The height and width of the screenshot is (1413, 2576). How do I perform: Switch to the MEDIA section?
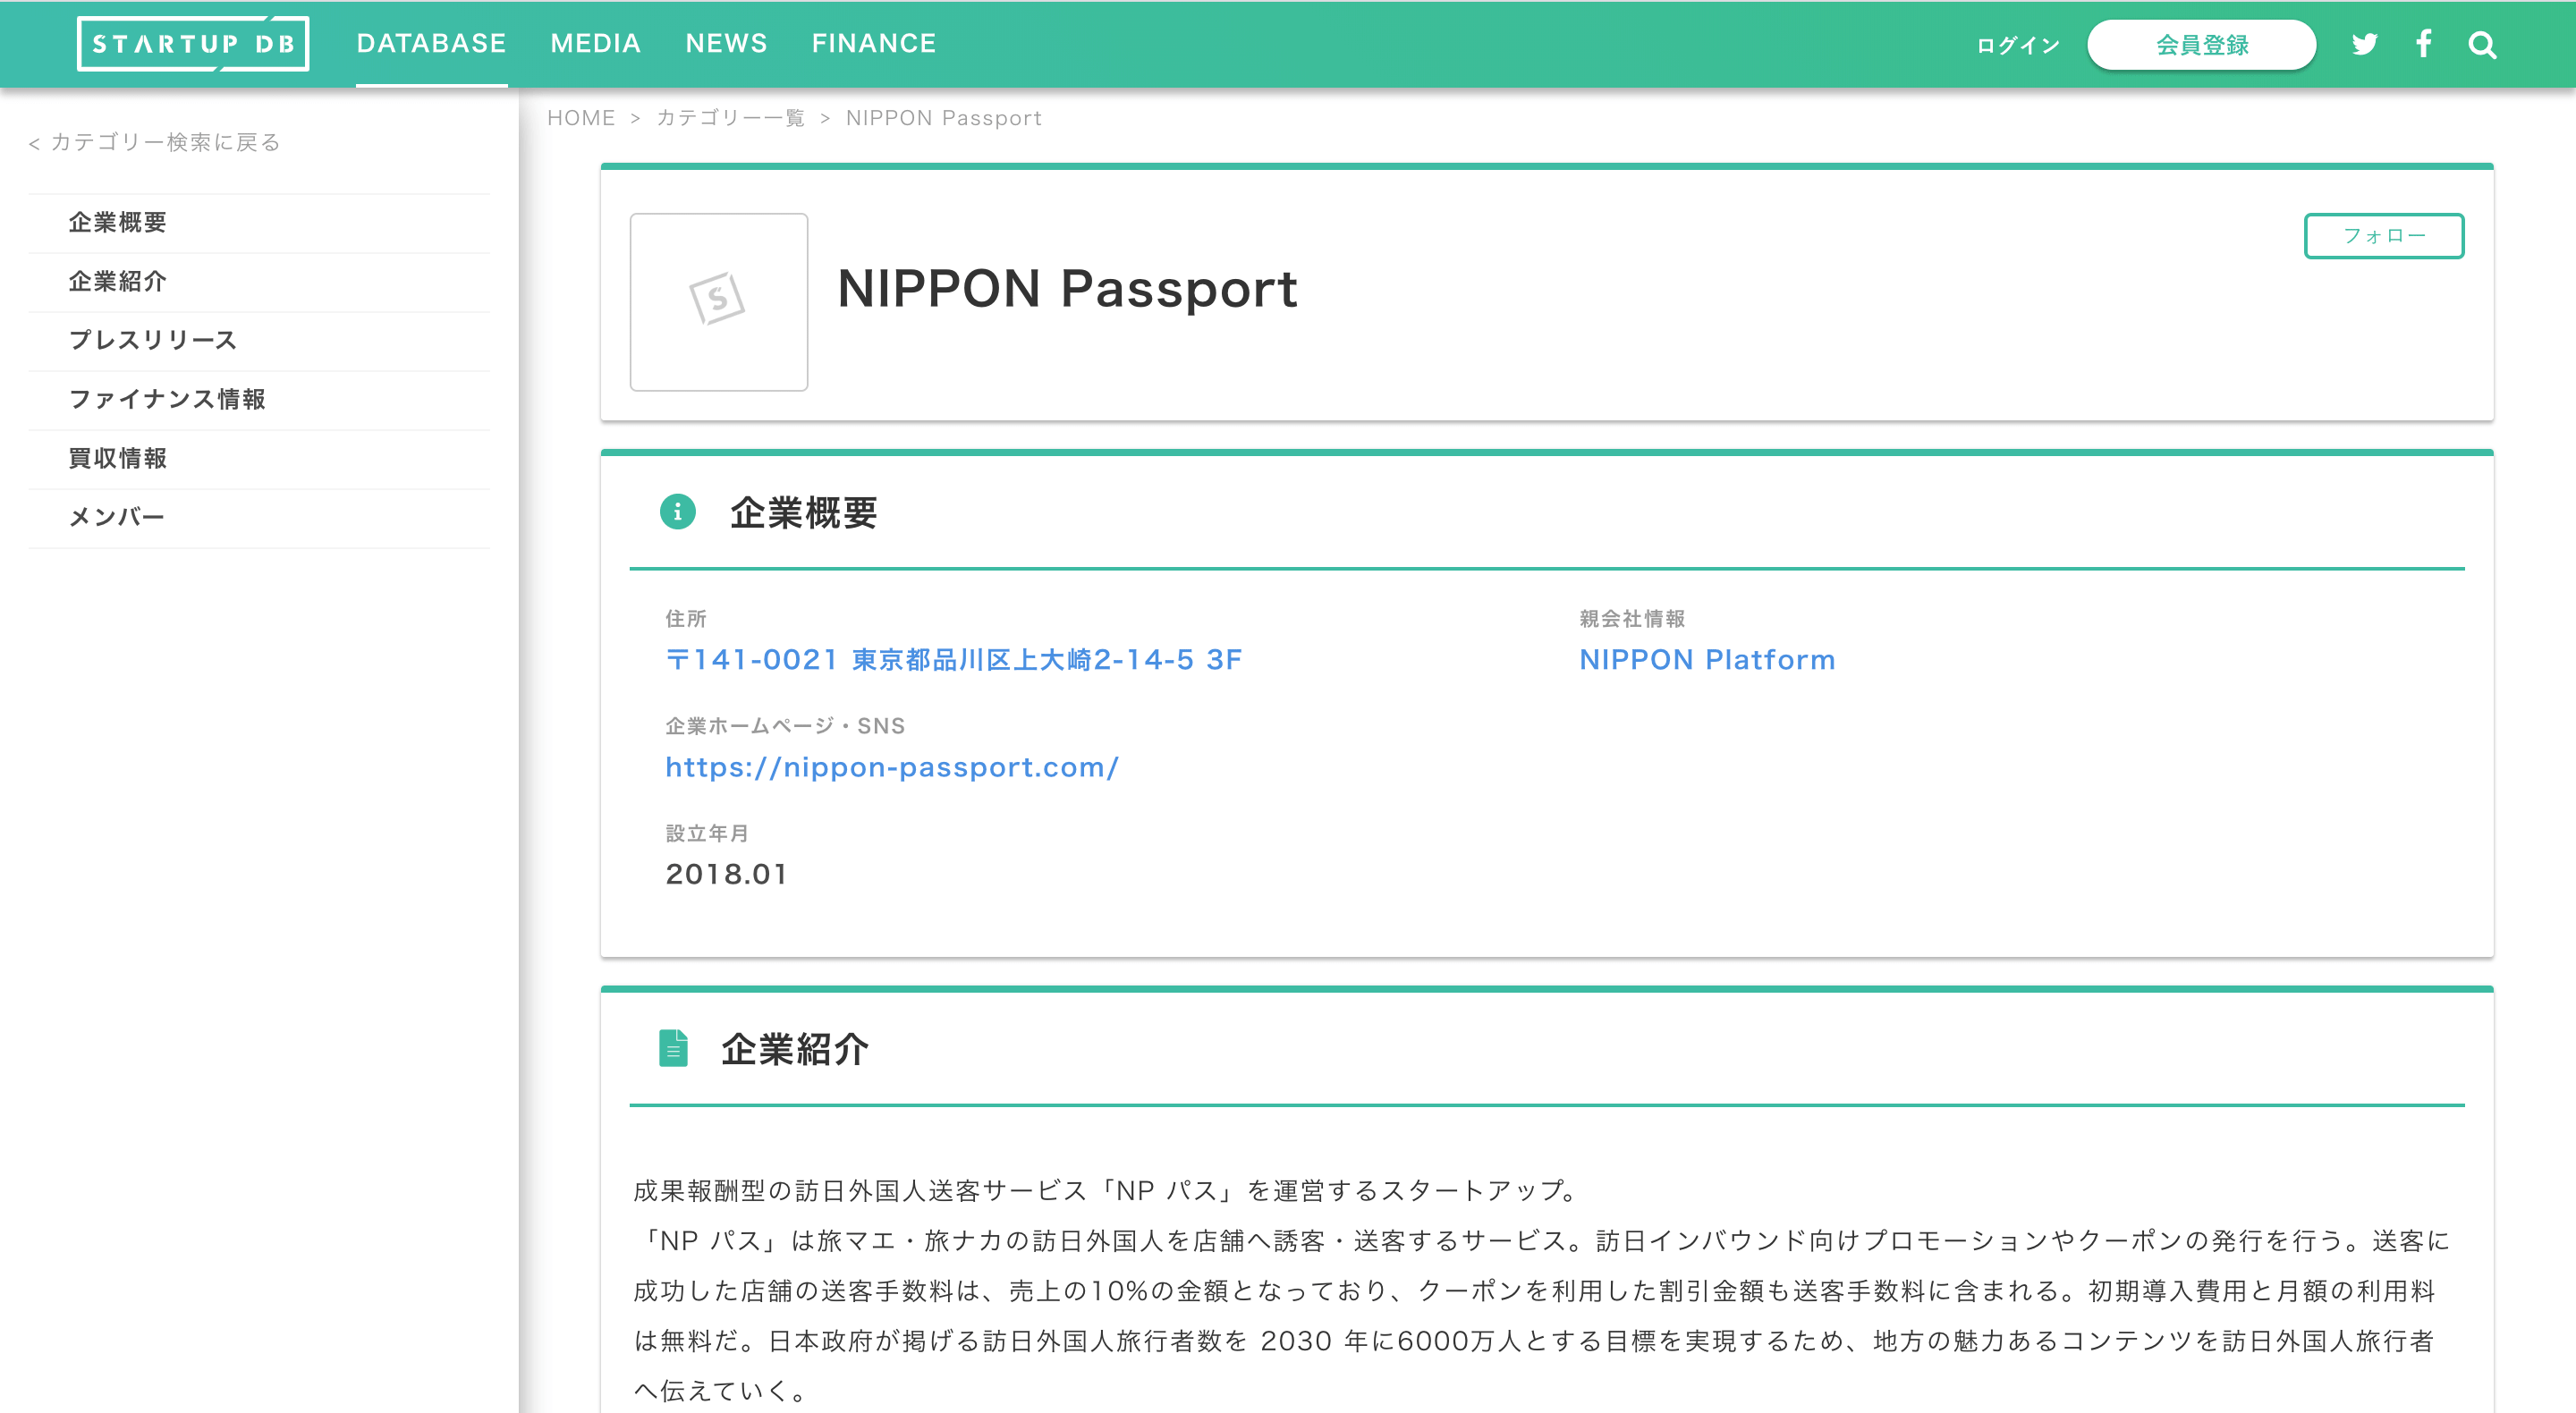coord(595,44)
